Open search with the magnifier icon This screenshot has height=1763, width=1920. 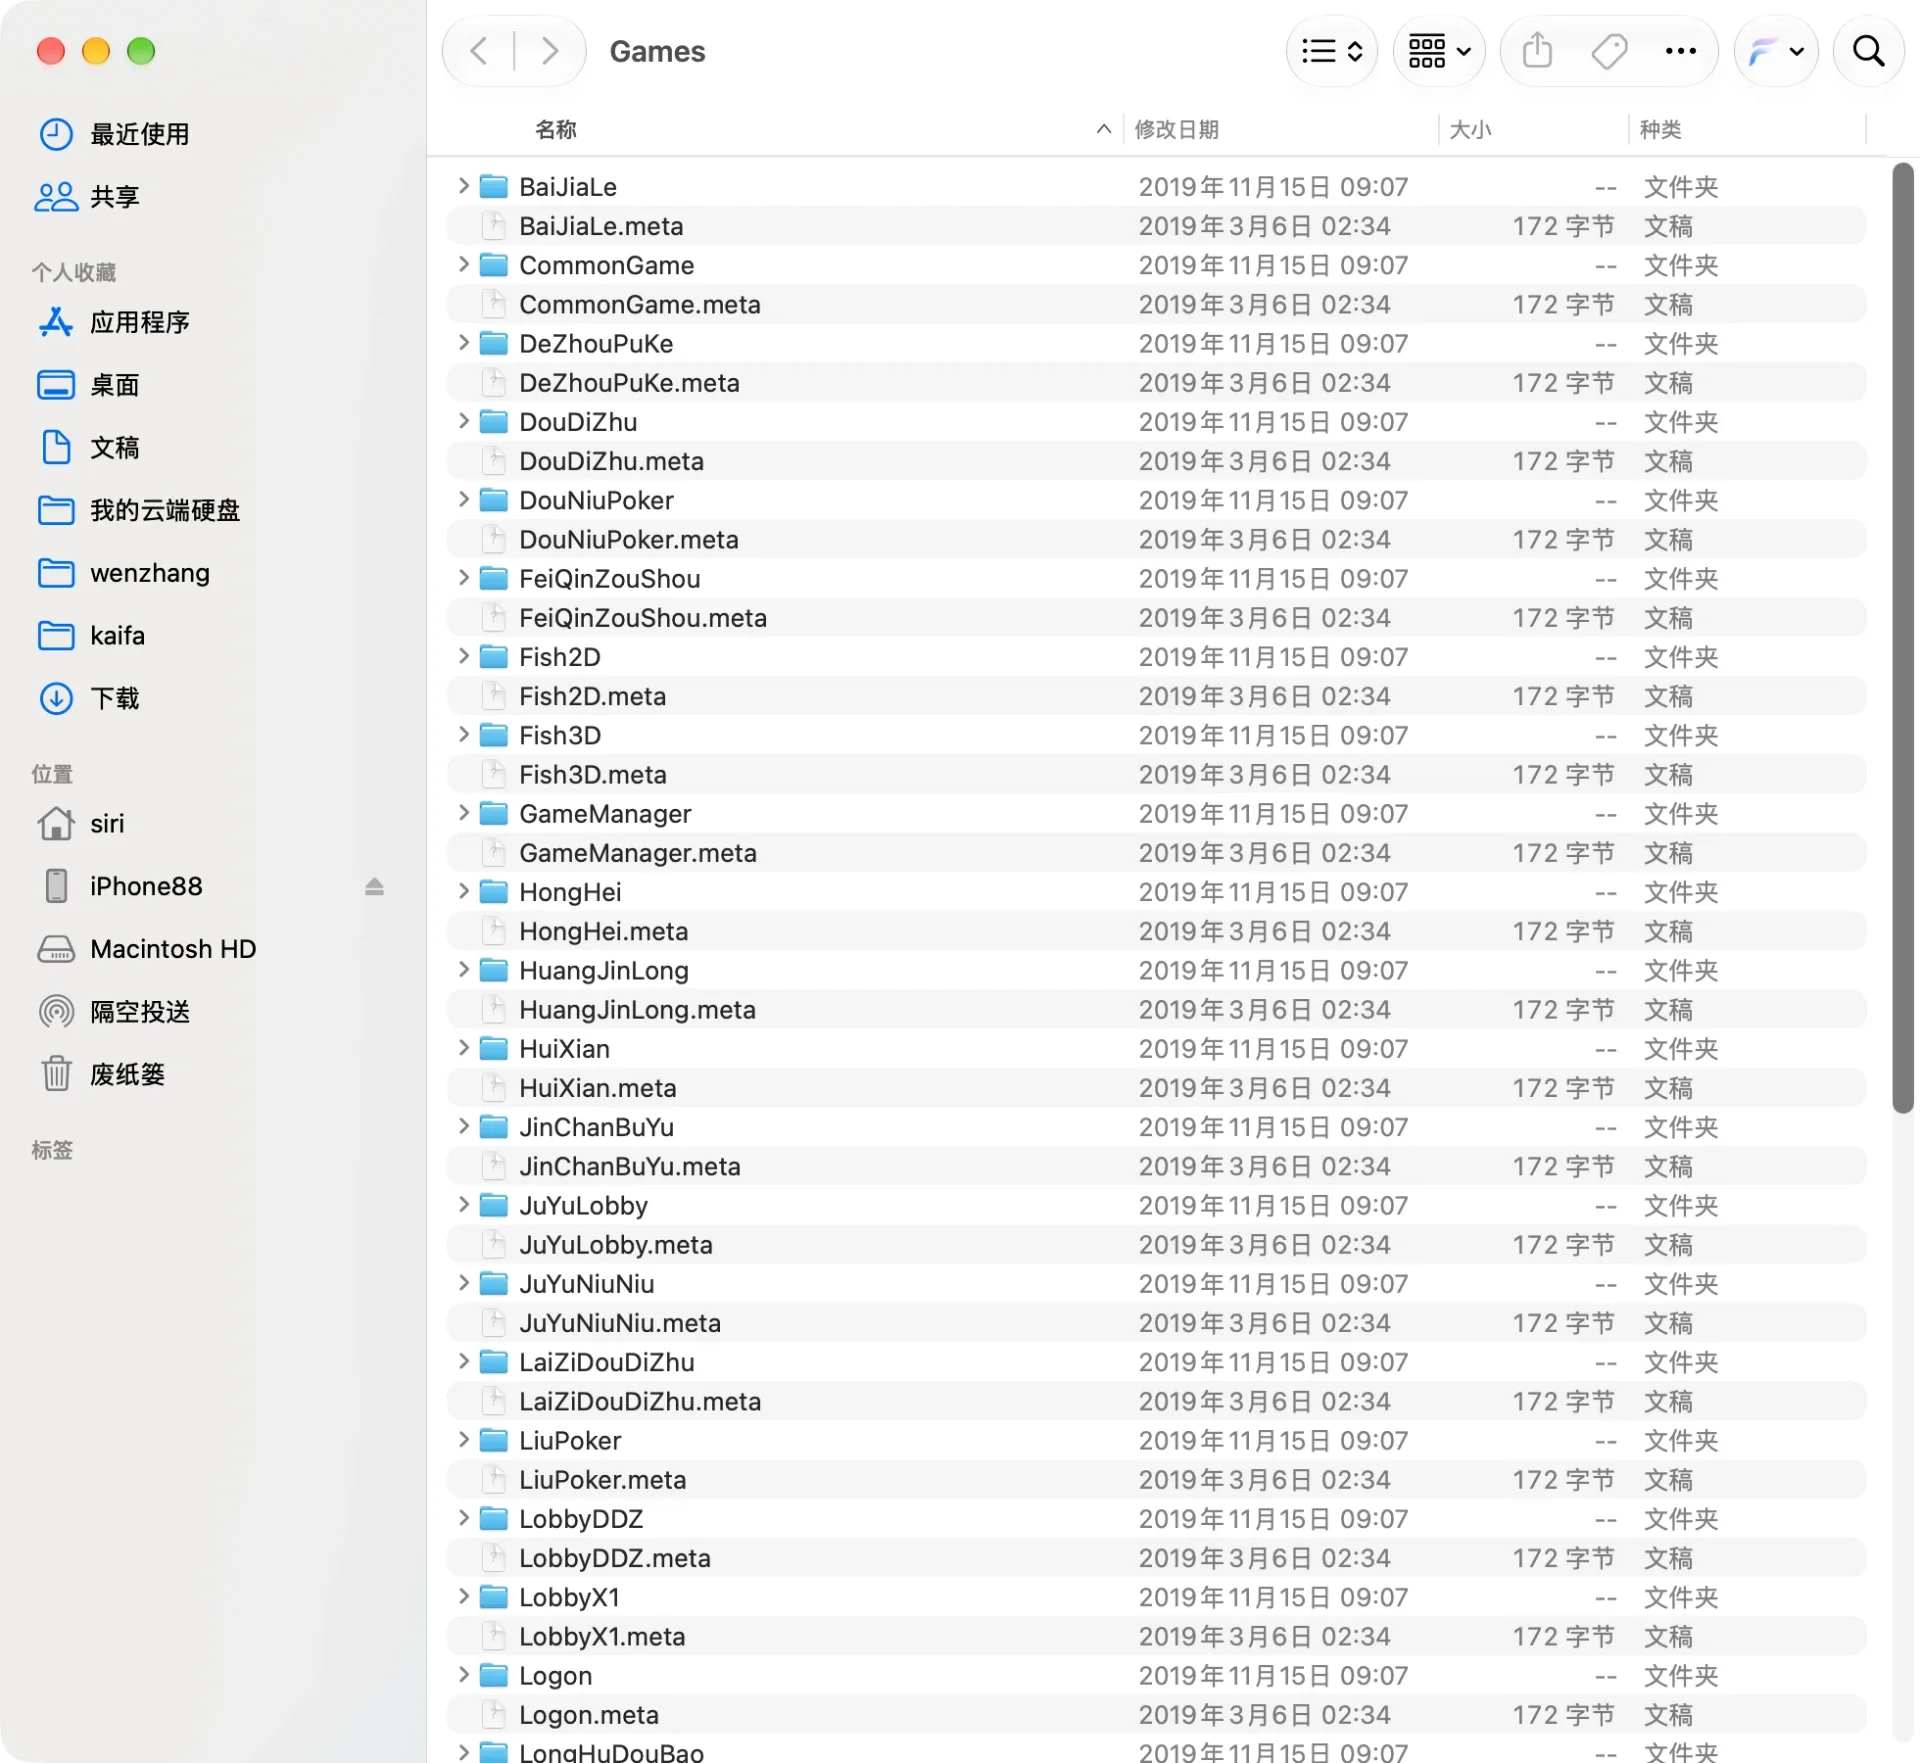tap(1868, 51)
